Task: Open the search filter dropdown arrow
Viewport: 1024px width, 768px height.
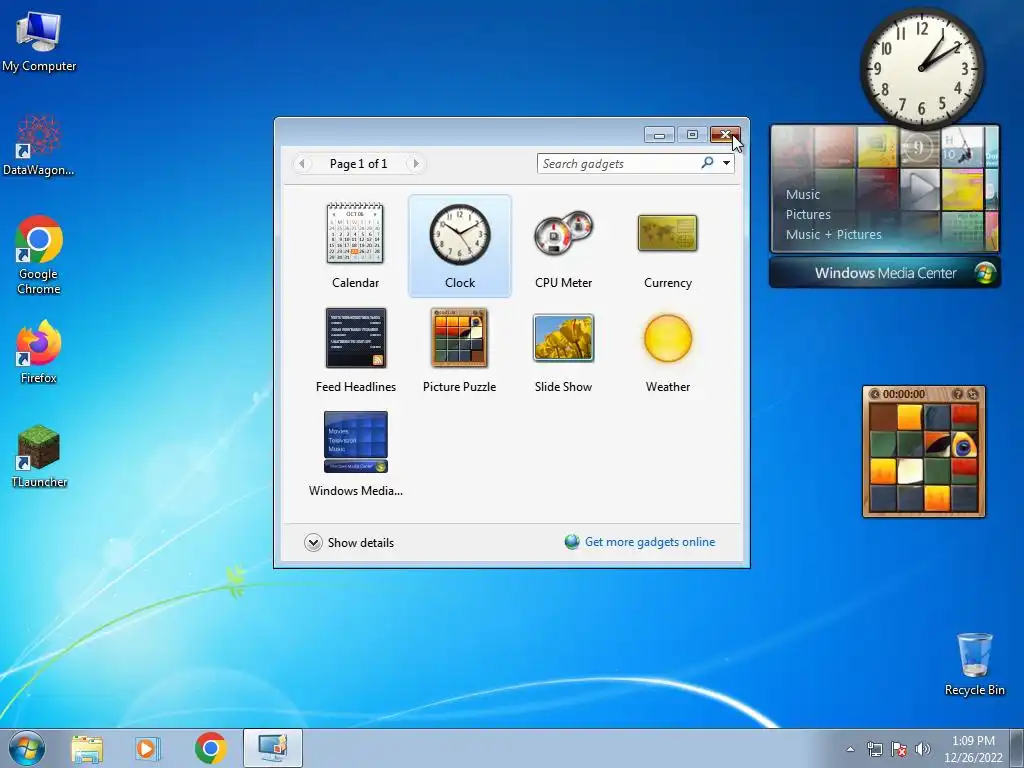Action: pos(726,163)
